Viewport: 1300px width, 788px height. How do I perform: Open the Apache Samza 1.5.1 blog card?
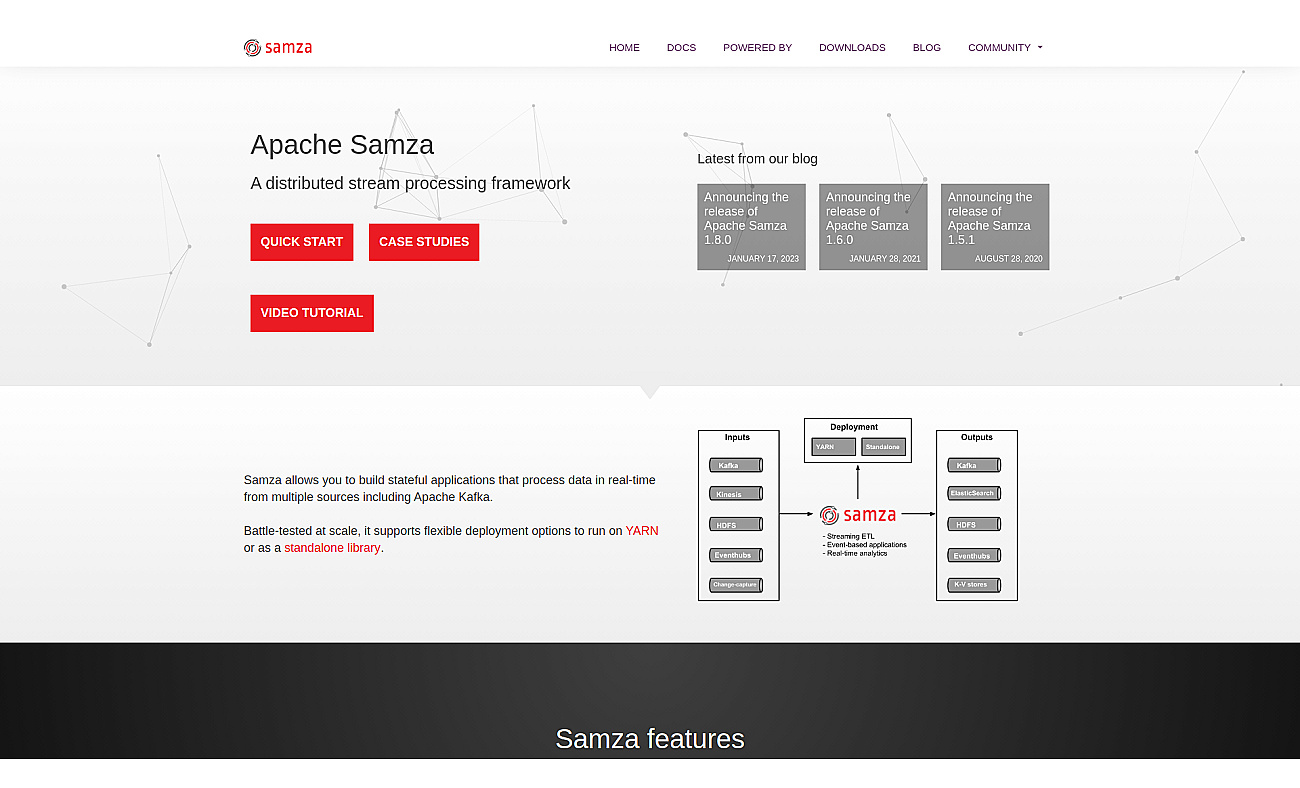point(995,227)
